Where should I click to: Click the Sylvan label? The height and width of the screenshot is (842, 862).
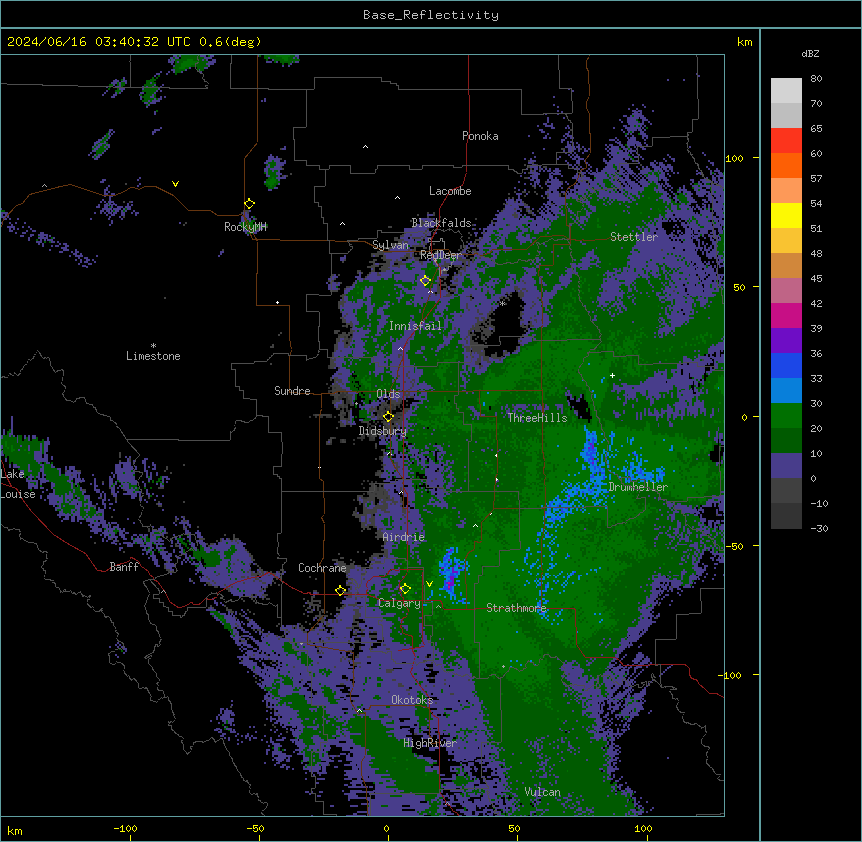pyautogui.click(x=390, y=245)
